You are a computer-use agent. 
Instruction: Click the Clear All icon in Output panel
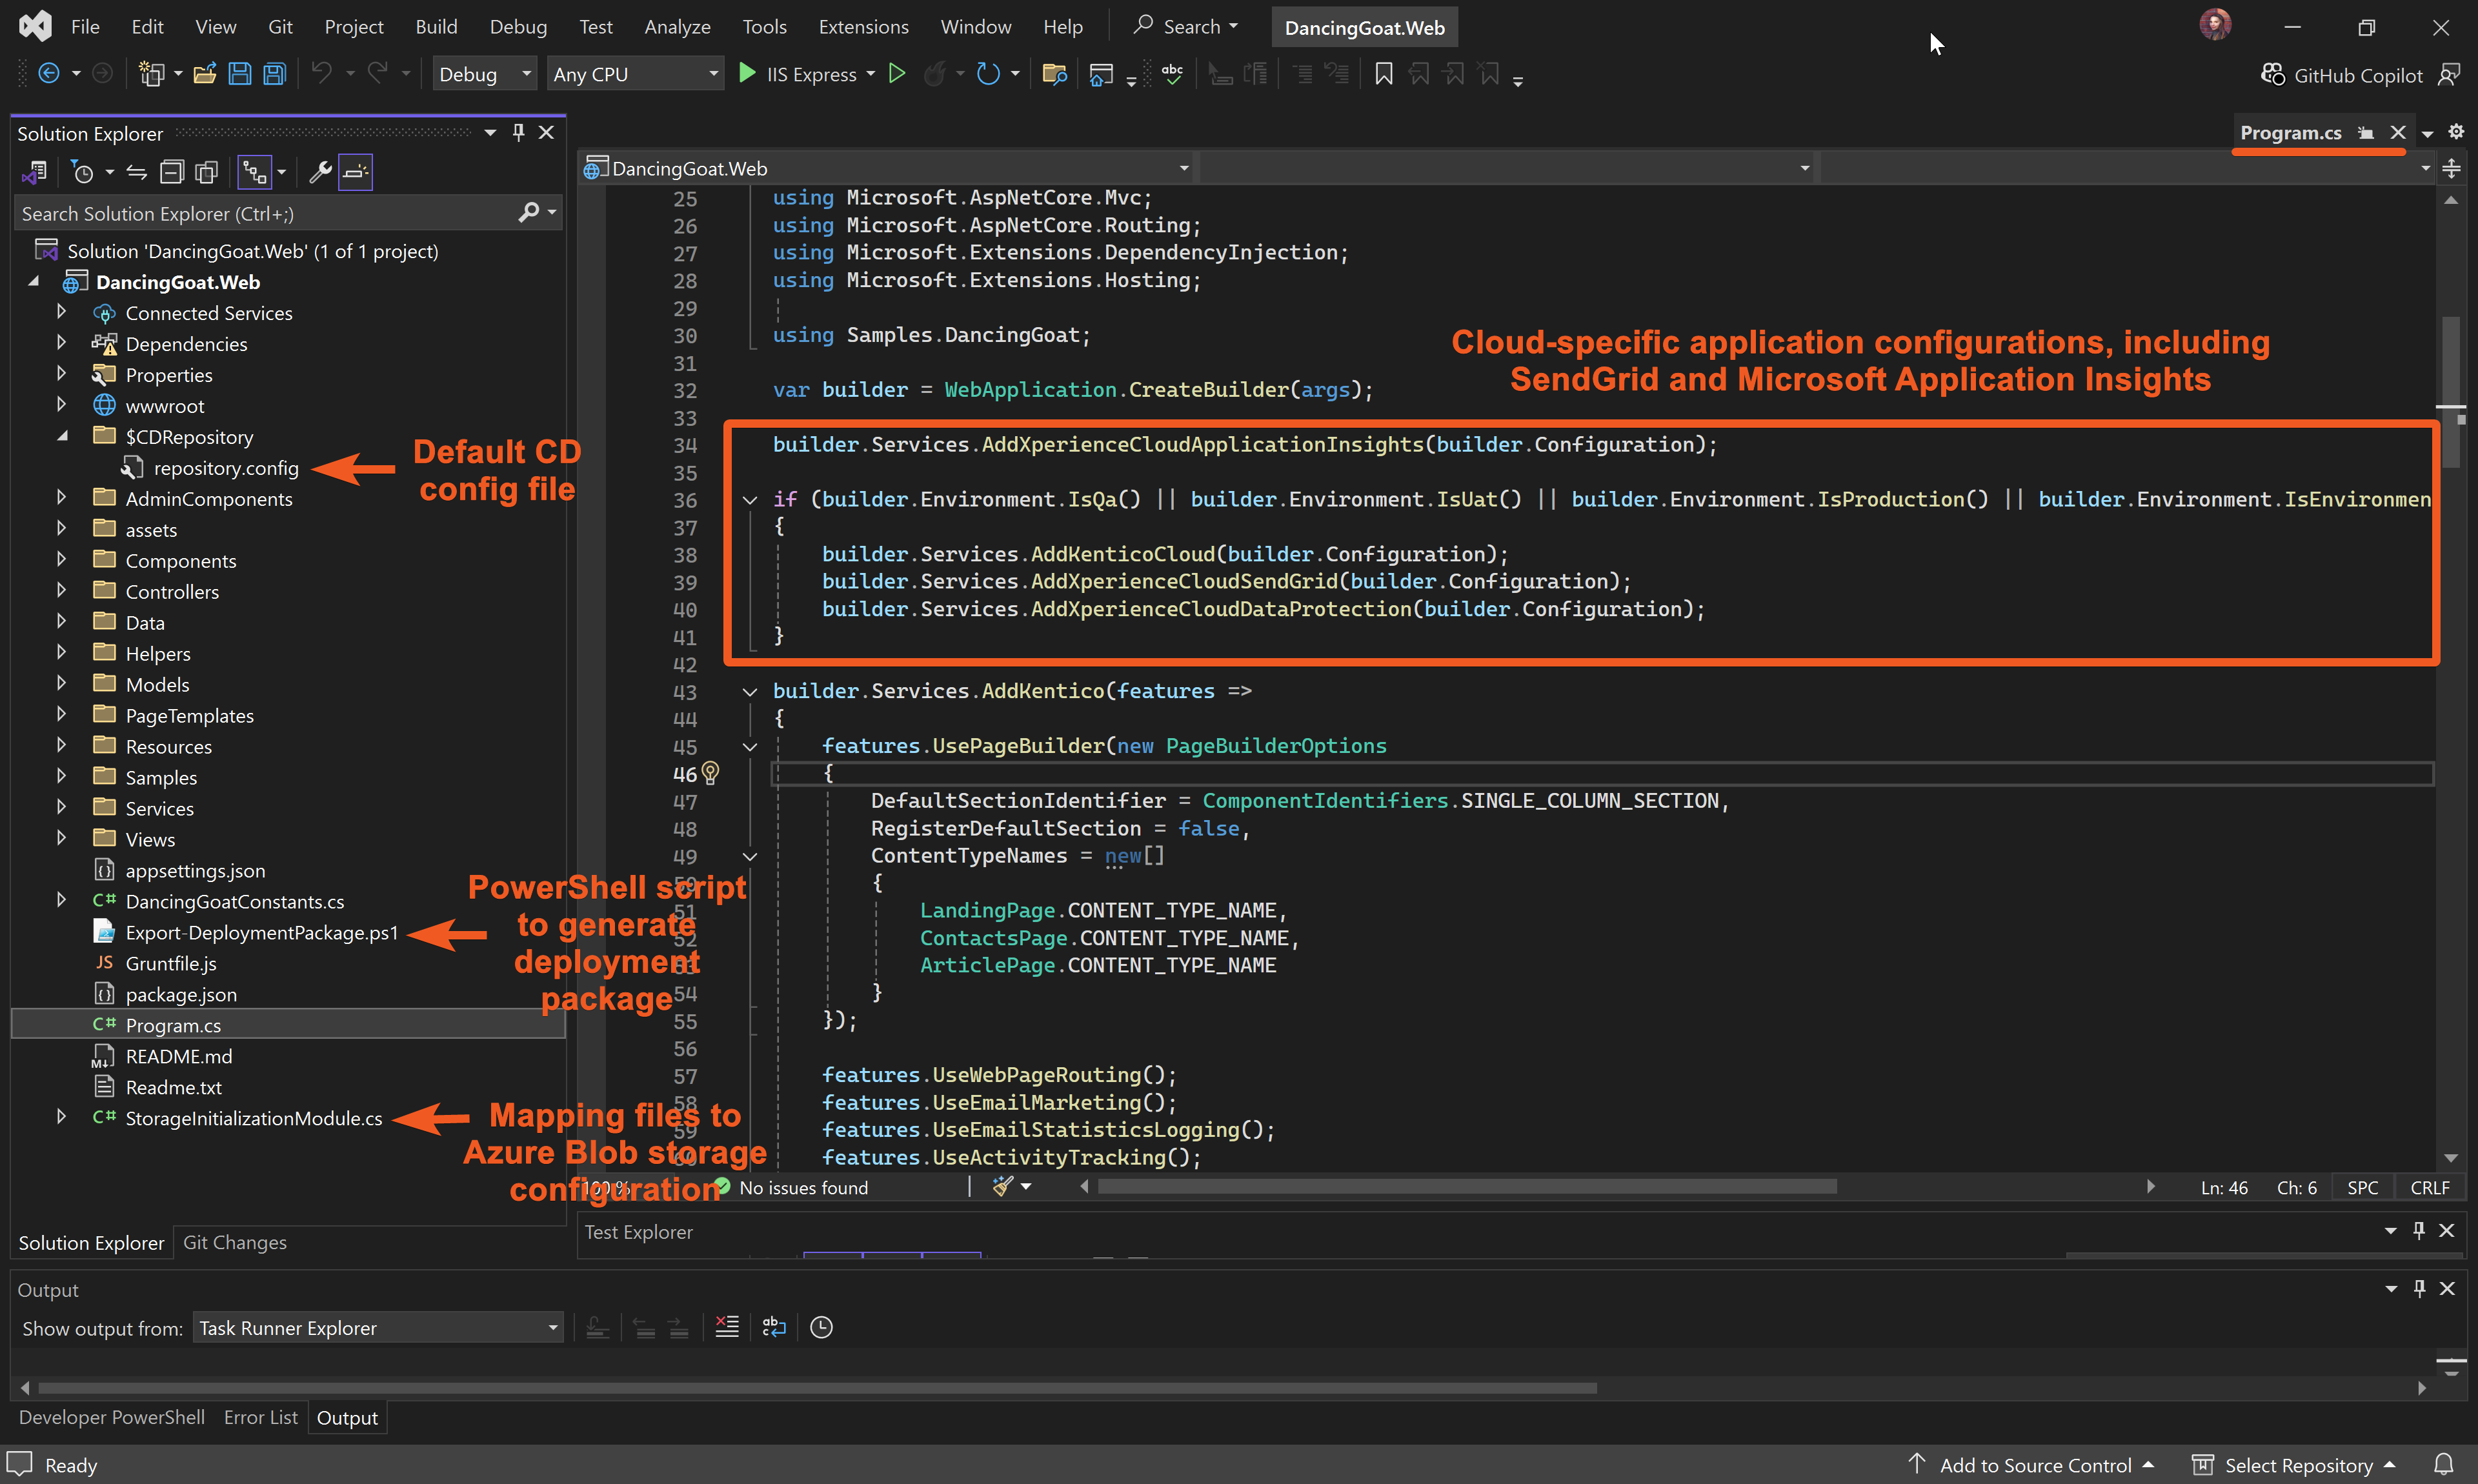click(727, 1327)
